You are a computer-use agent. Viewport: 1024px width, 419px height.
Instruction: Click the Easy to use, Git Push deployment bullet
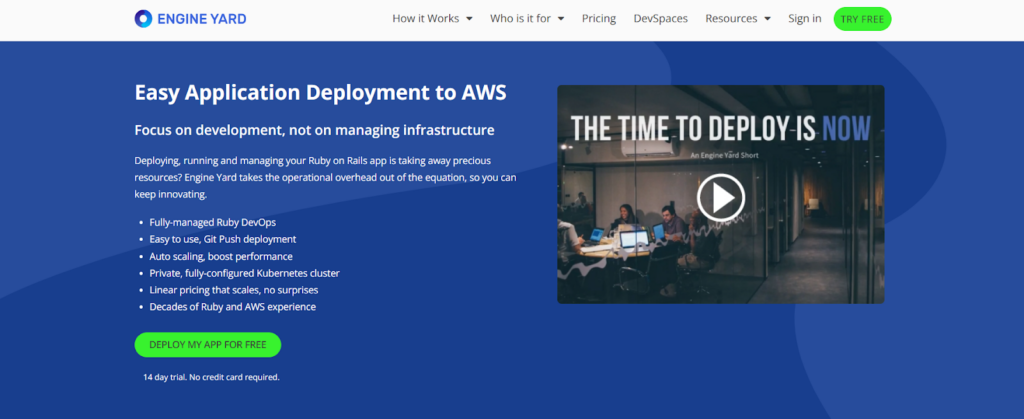coord(223,239)
